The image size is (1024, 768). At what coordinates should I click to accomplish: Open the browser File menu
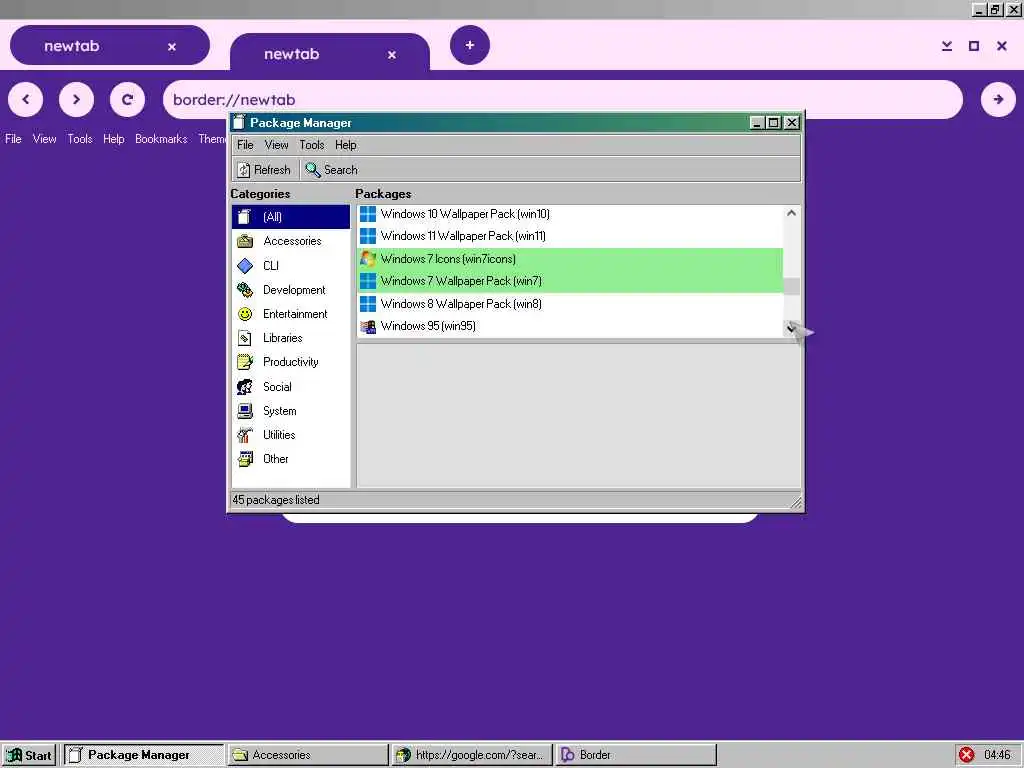tap(13, 139)
